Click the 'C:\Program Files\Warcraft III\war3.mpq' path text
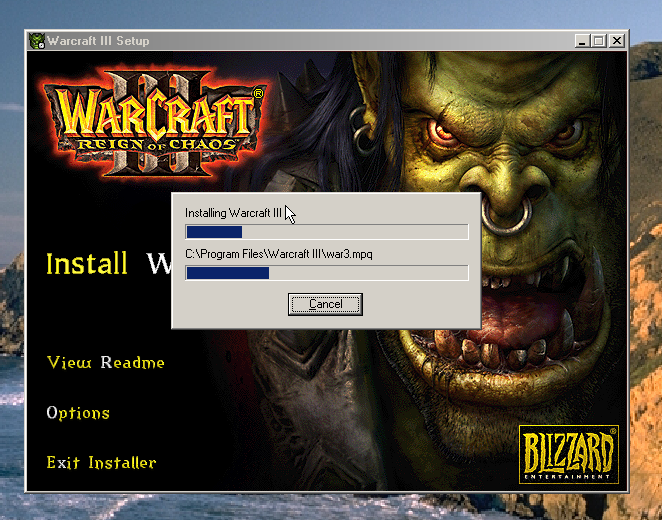 (x=279, y=254)
